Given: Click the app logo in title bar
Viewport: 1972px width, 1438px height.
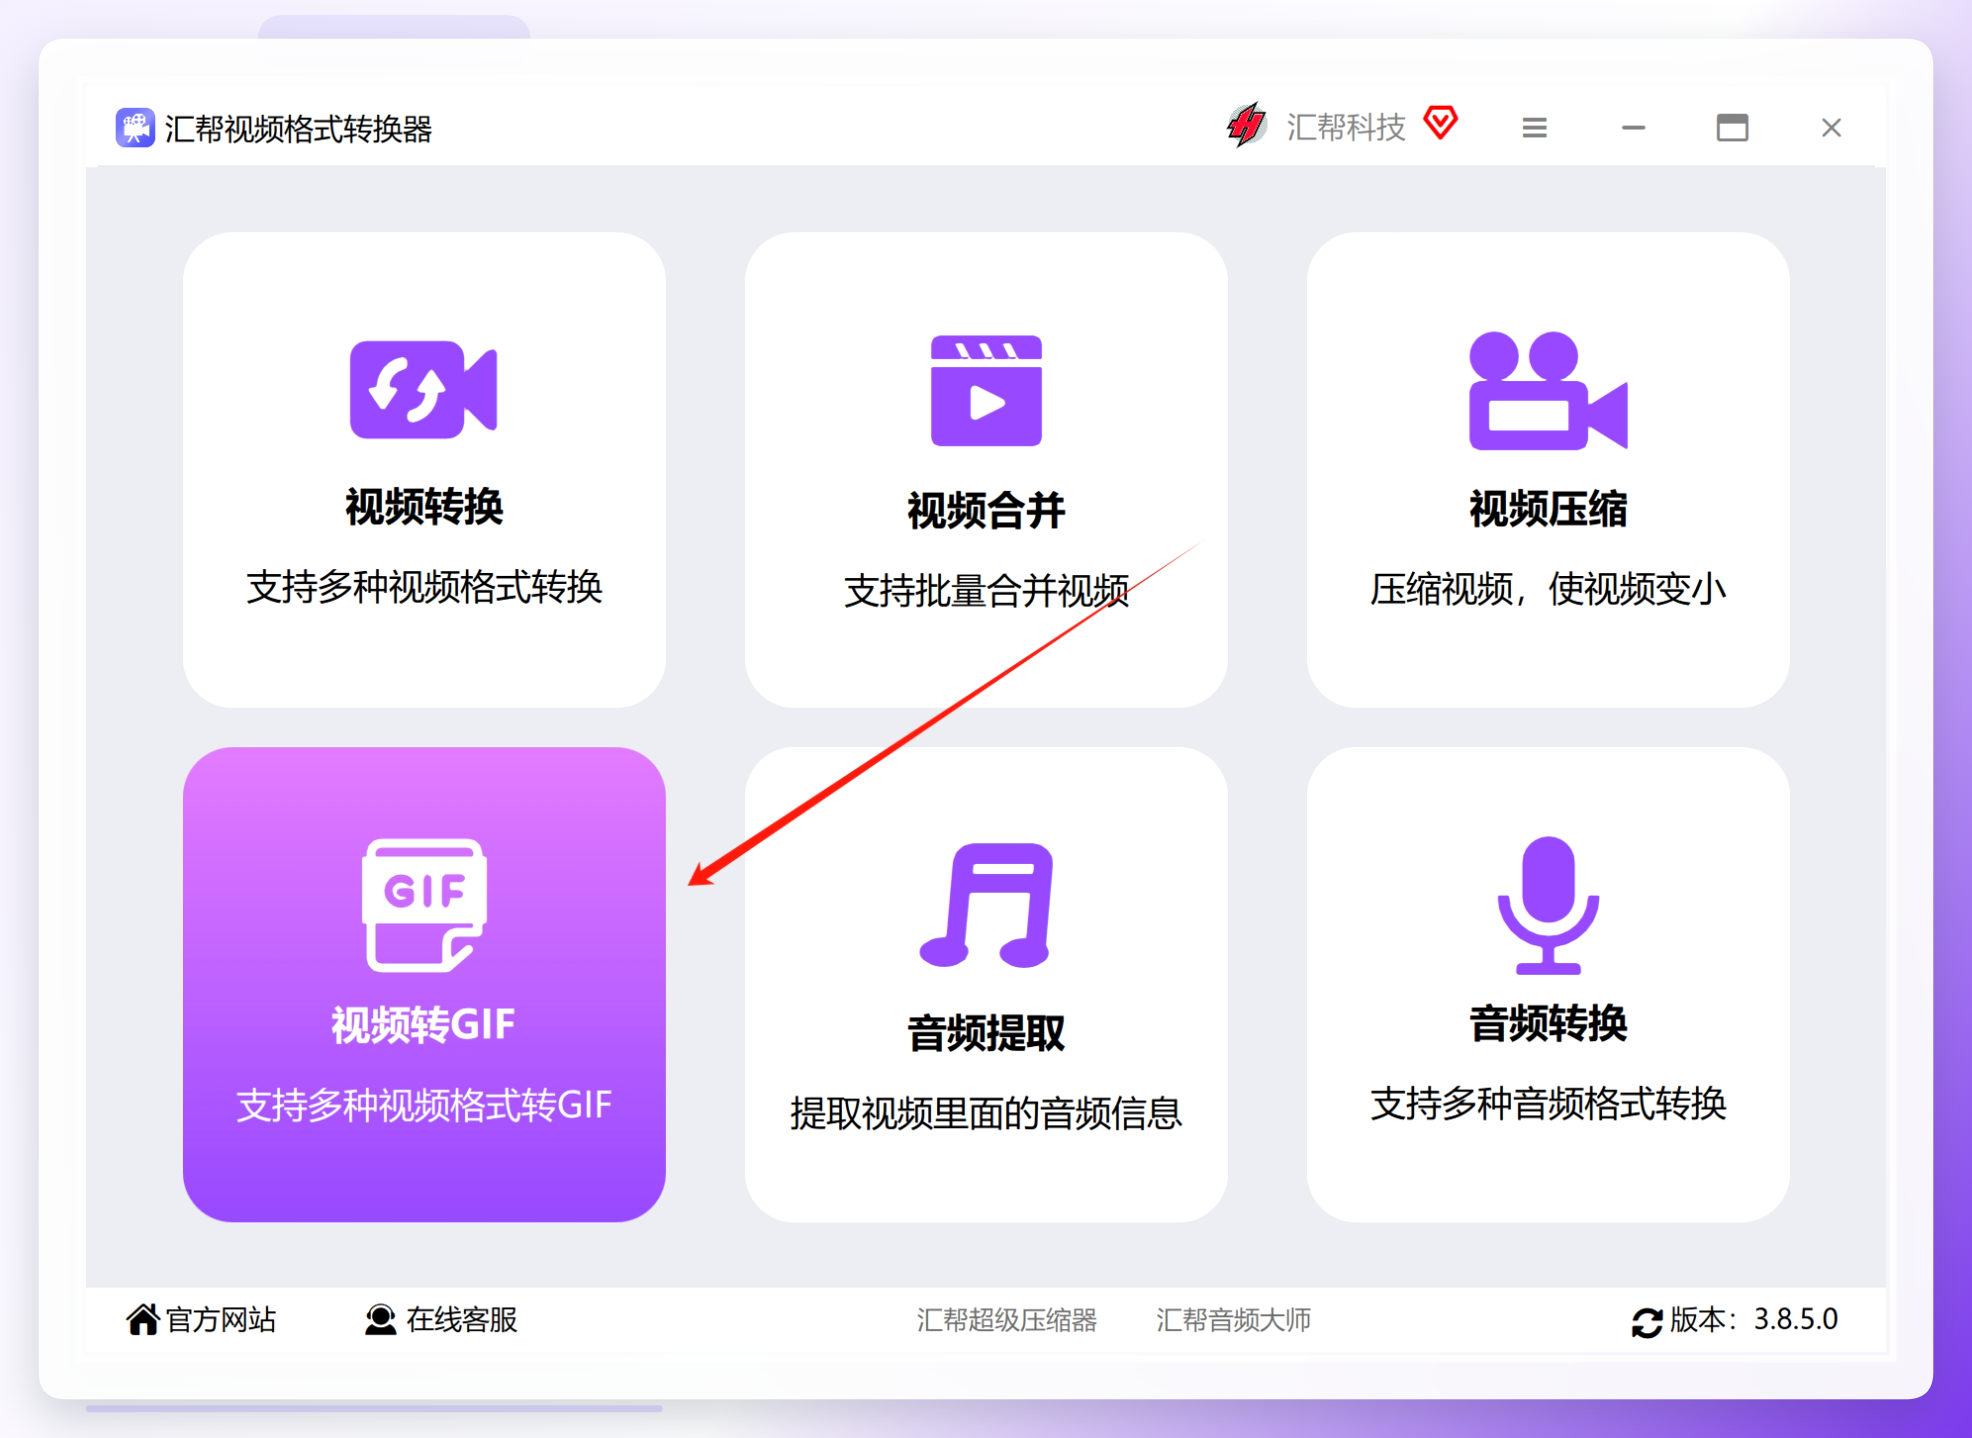Looking at the screenshot, I should (x=135, y=128).
